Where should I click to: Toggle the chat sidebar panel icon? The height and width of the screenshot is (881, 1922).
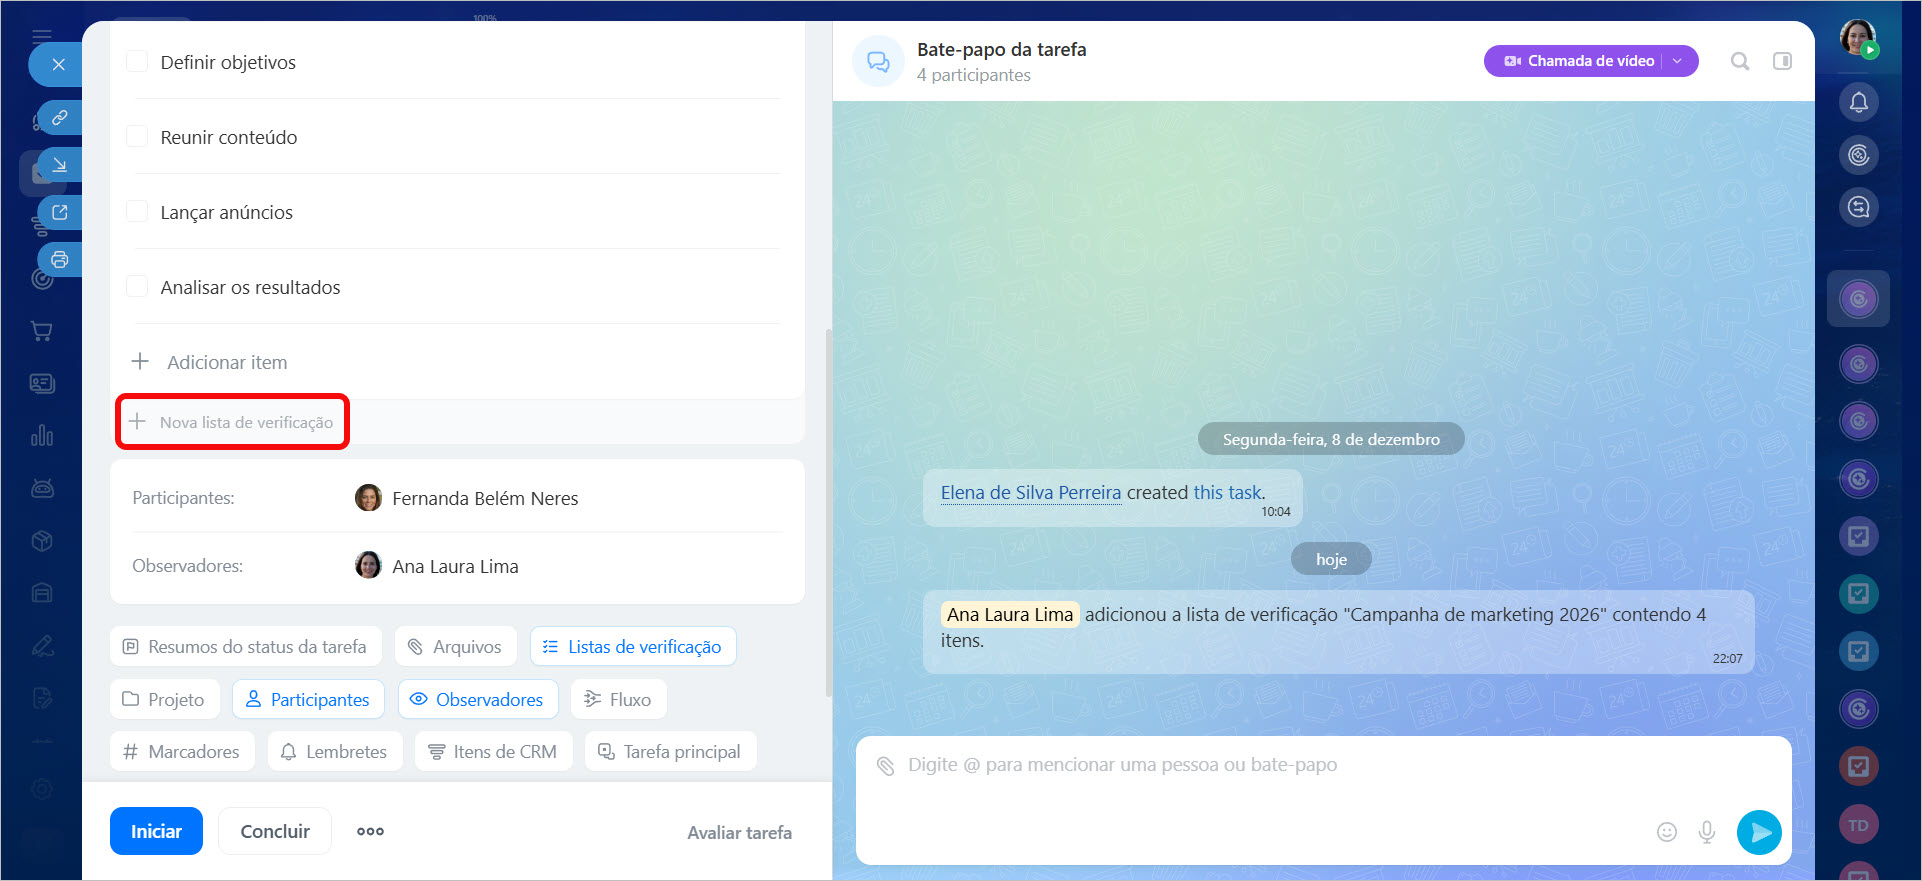pos(1782,61)
